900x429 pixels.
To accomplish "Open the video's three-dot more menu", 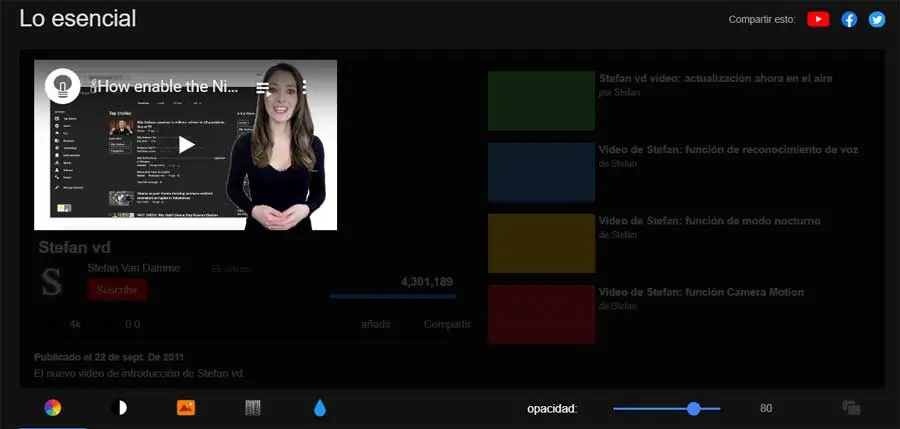I will coord(304,87).
